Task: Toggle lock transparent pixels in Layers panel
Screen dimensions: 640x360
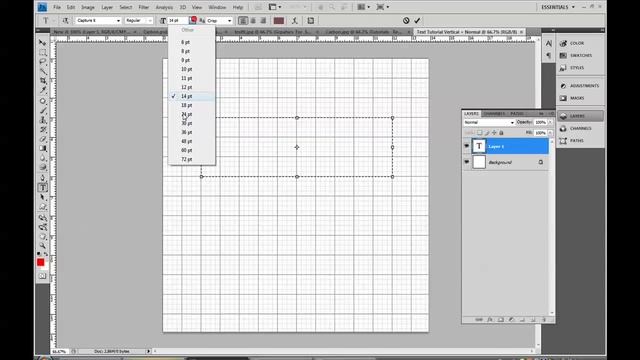Action: click(x=480, y=133)
